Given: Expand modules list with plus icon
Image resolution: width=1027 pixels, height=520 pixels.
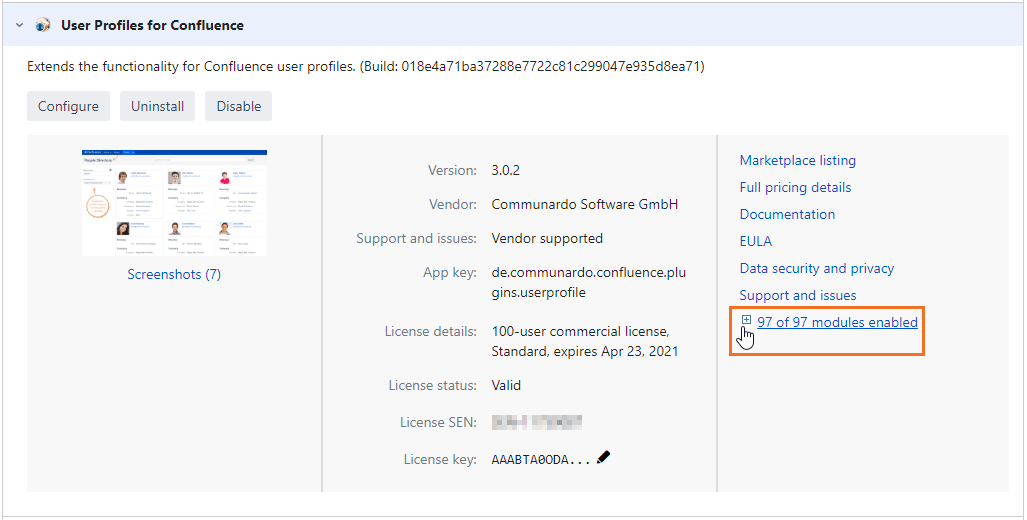Looking at the screenshot, I should 746,320.
